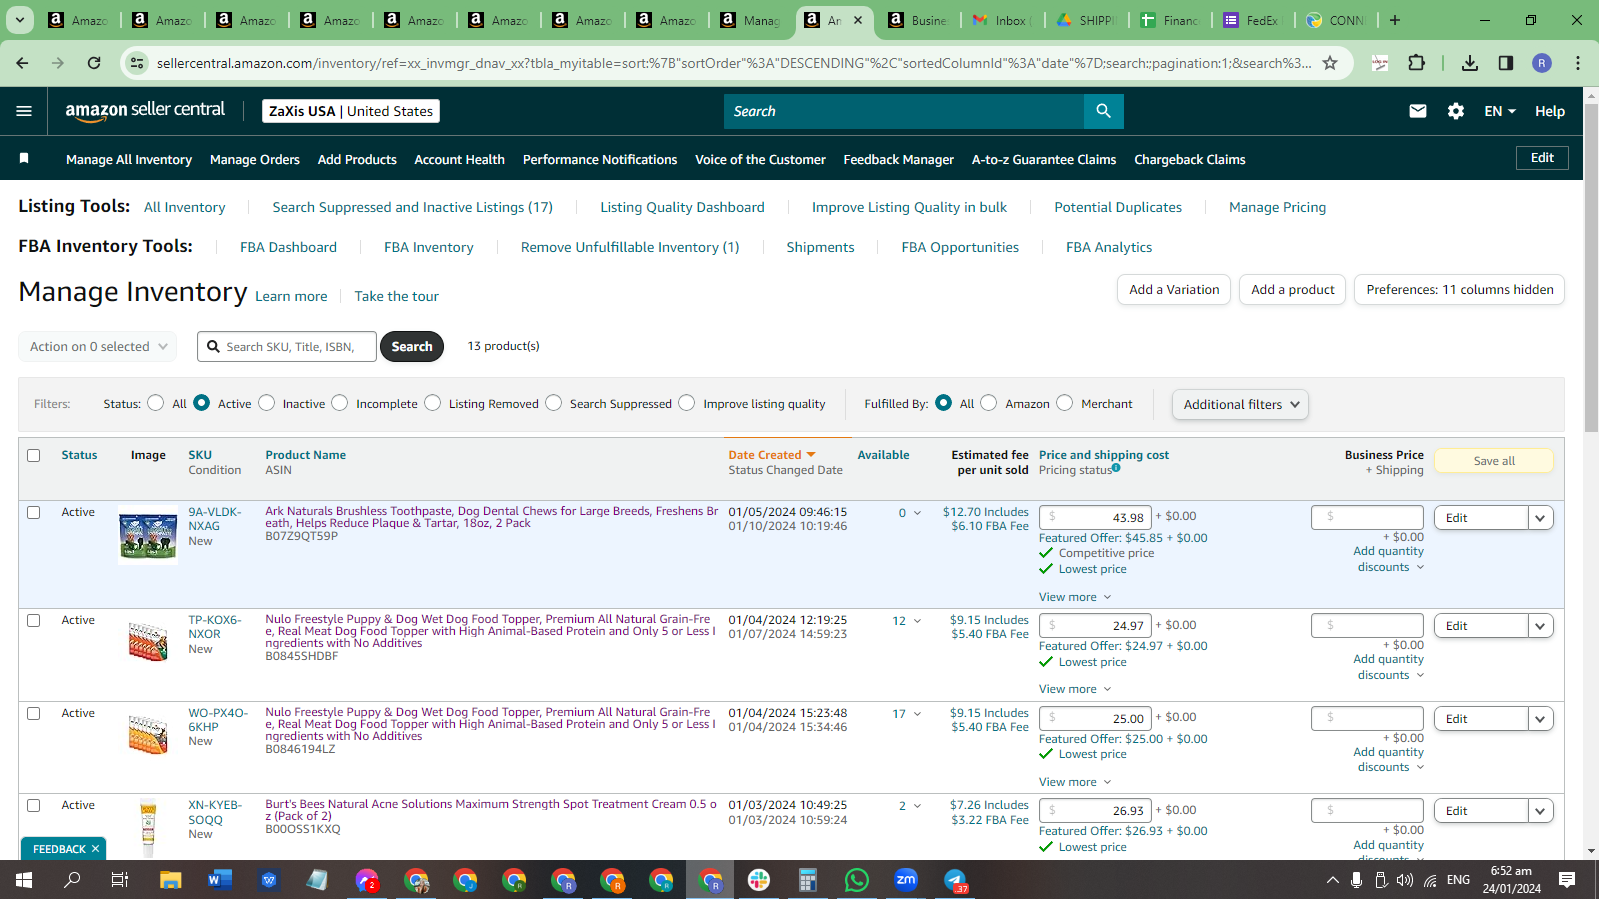Open Feedback Manager menu item
Screen dimensions: 1599x899
coord(898,159)
